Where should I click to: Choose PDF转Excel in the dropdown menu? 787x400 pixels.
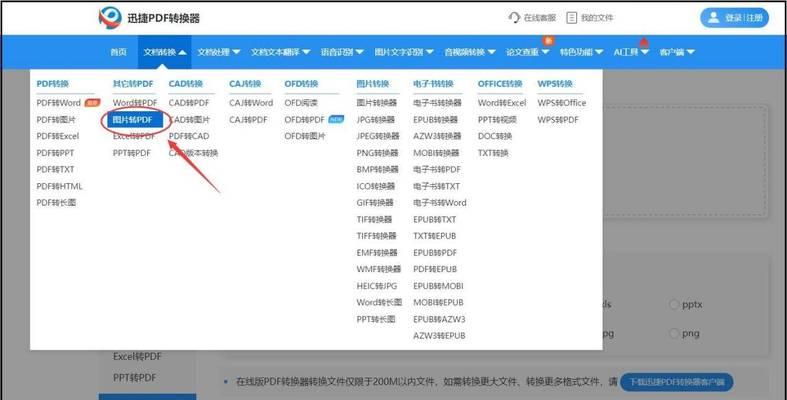coord(58,136)
